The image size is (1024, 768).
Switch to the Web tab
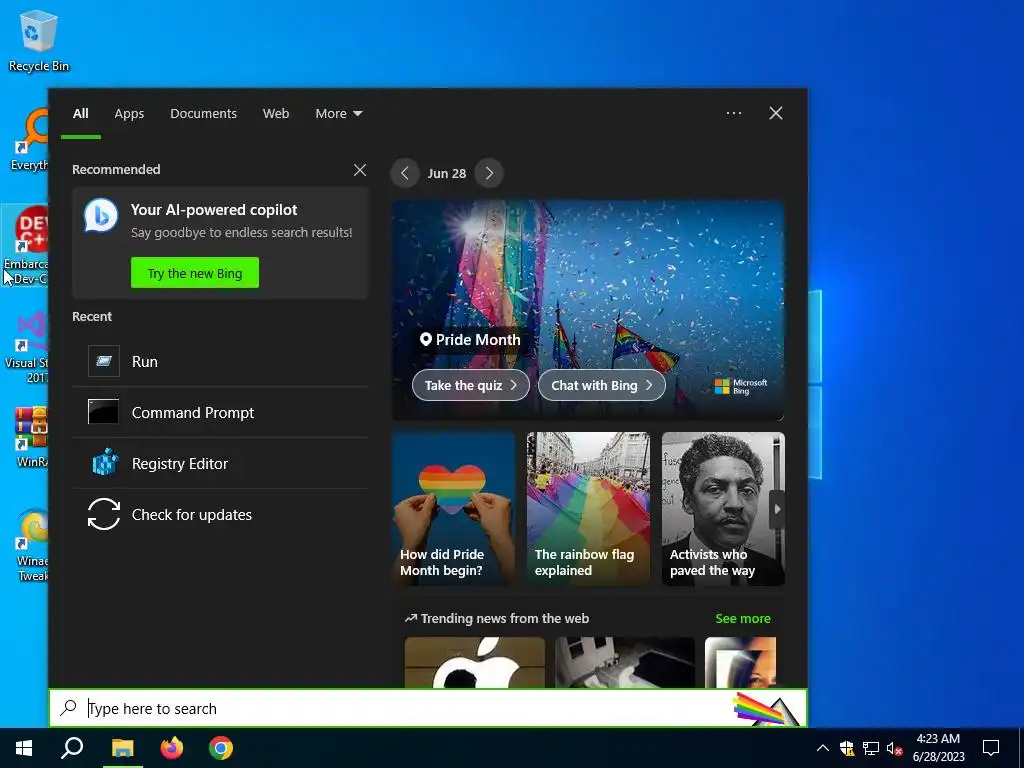[276, 114]
